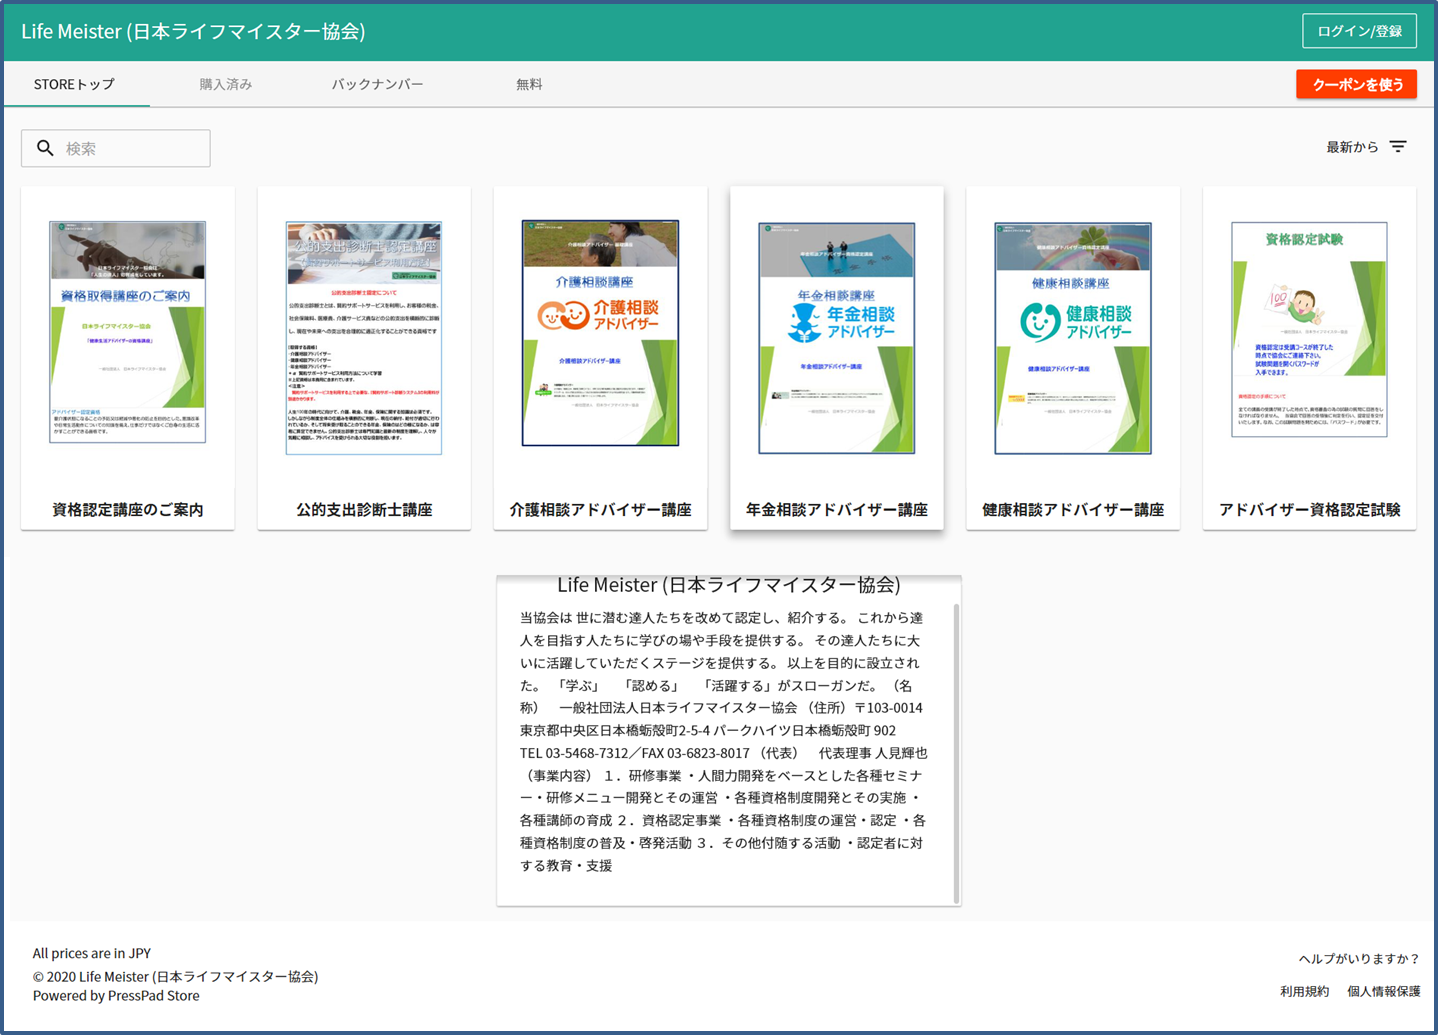Select the 介護相談アドバイザー講座 cover image
The width and height of the screenshot is (1438, 1035).
pyautogui.click(x=600, y=333)
